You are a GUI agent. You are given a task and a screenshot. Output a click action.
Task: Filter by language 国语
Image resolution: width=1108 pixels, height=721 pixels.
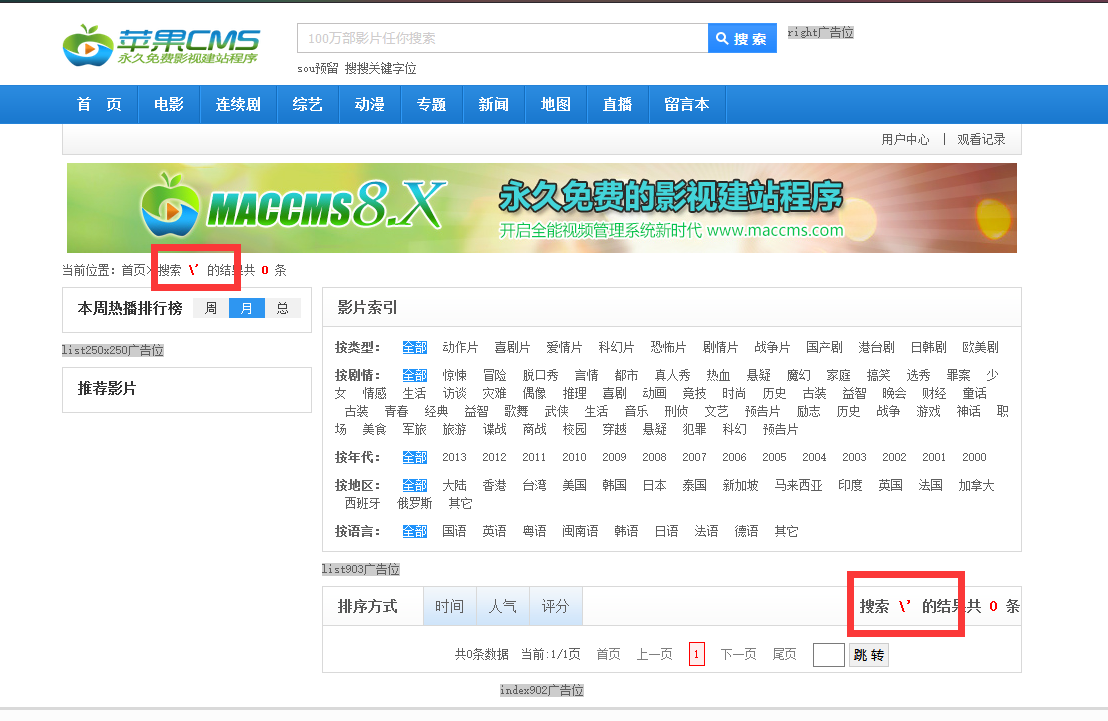click(454, 532)
